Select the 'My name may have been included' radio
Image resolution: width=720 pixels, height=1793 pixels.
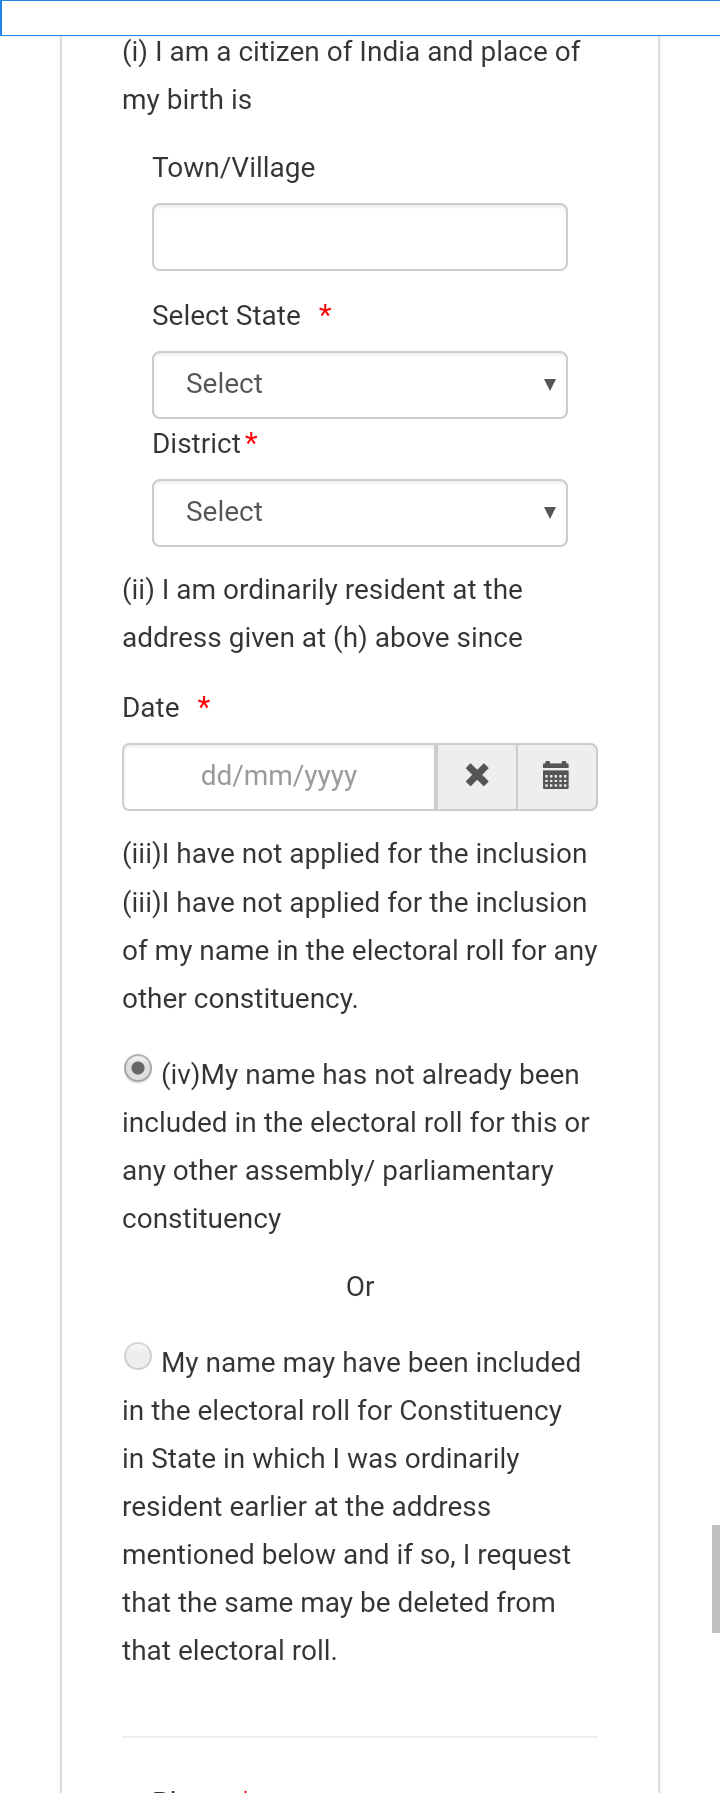tap(138, 1357)
